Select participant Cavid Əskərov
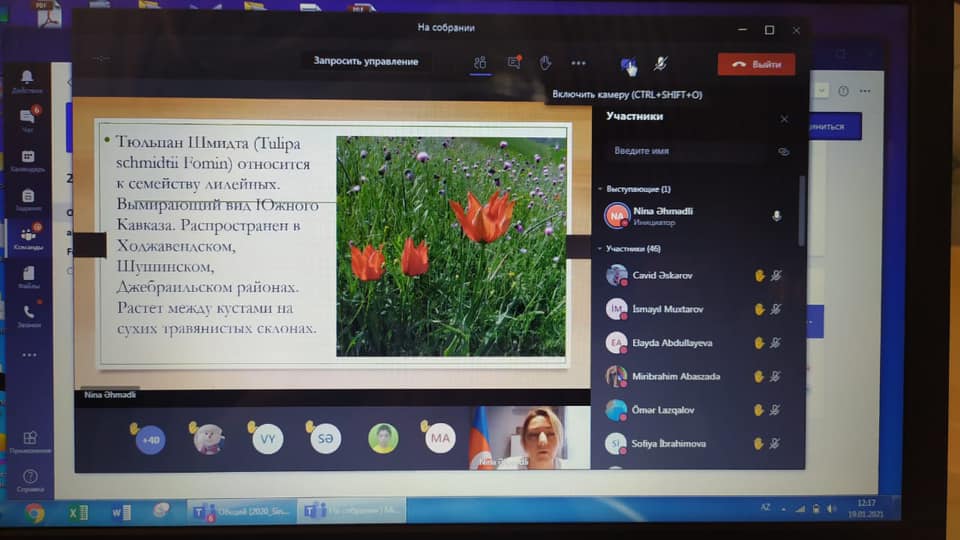This screenshot has width=960, height=540. [694, 276]
